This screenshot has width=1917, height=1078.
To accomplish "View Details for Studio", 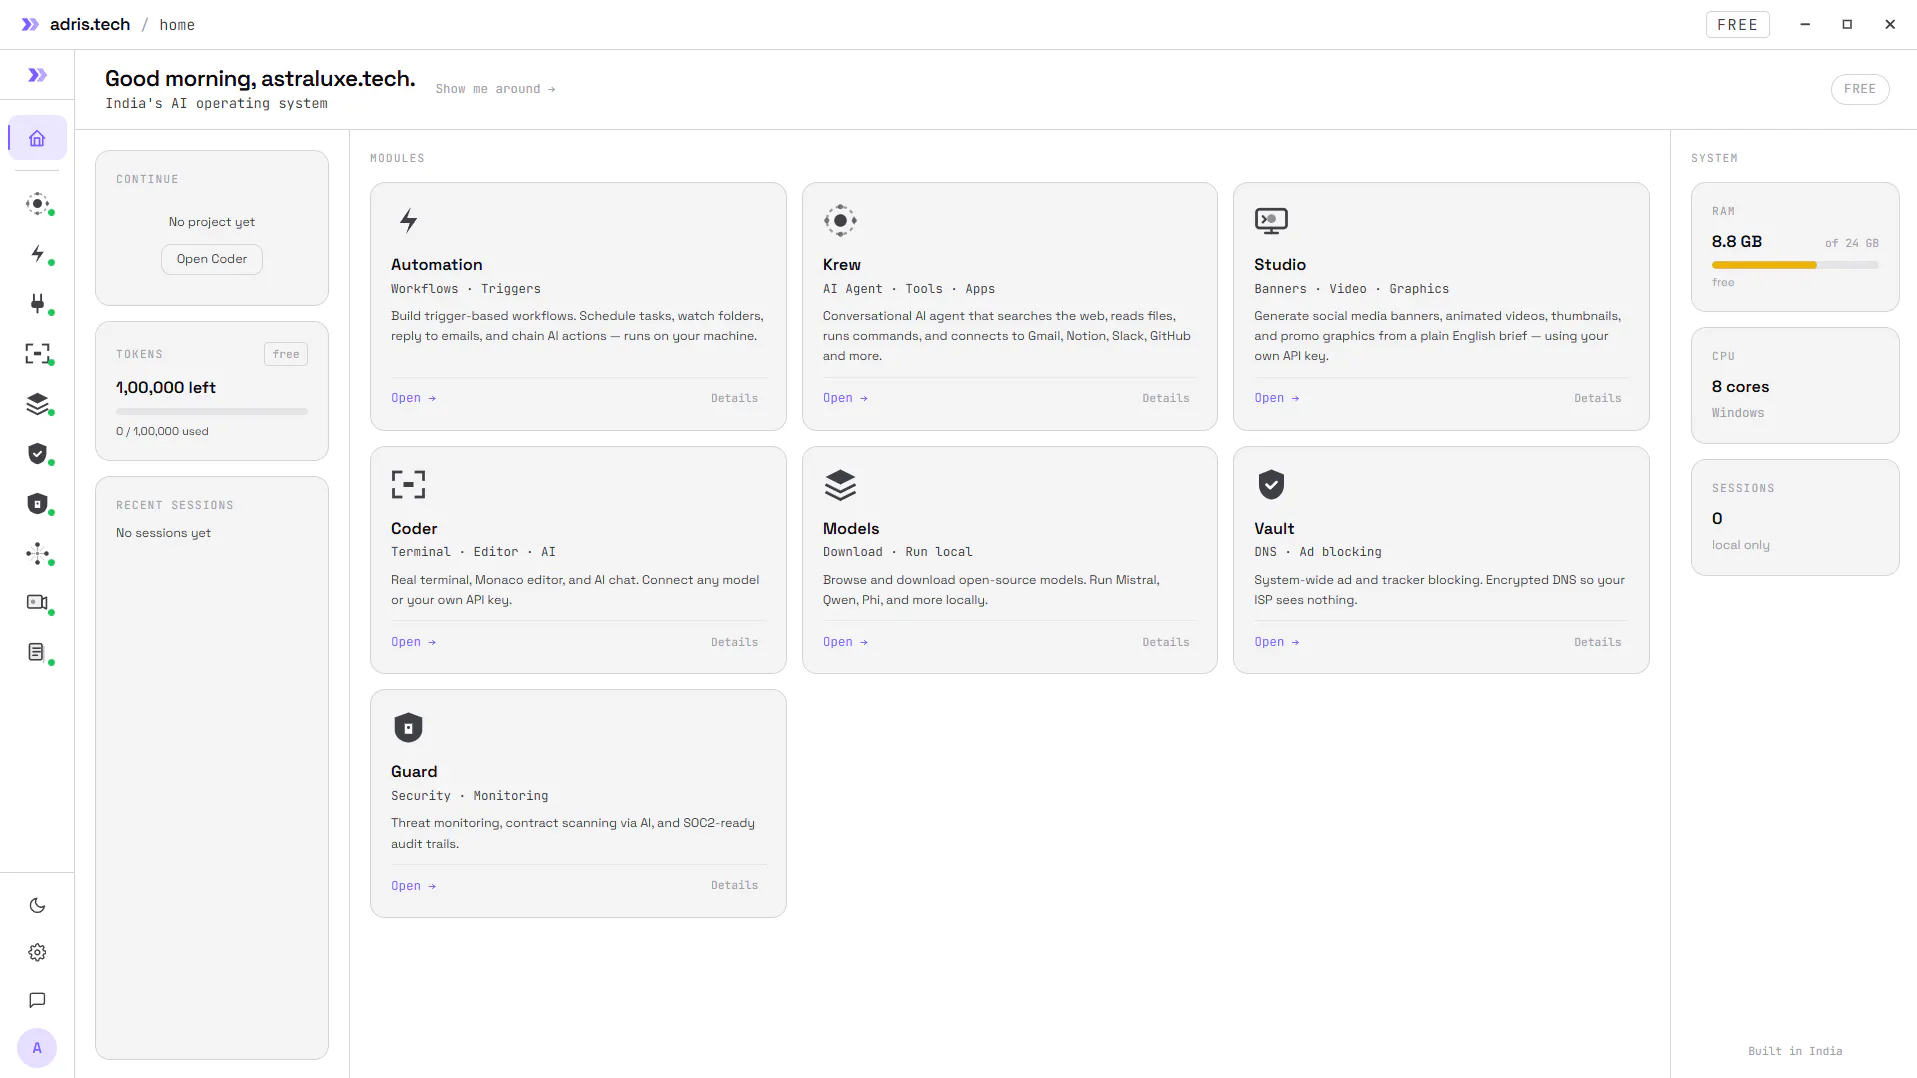I will 1597,398.
